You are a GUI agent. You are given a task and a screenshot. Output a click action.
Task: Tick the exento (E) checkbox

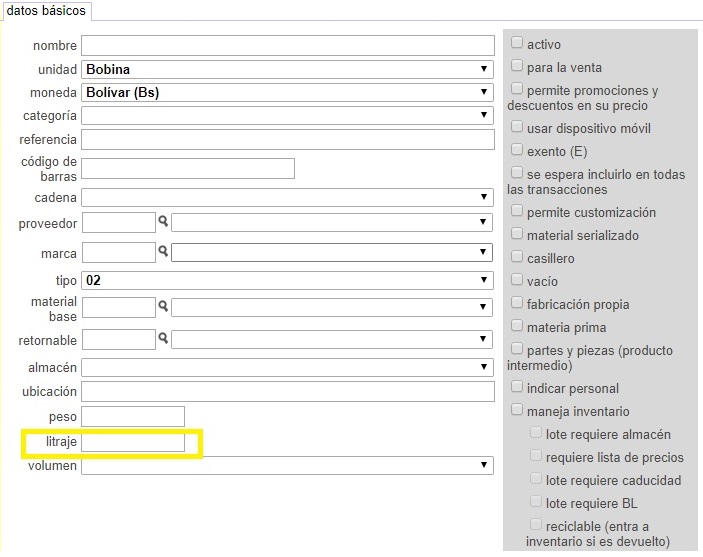point(517,149)
